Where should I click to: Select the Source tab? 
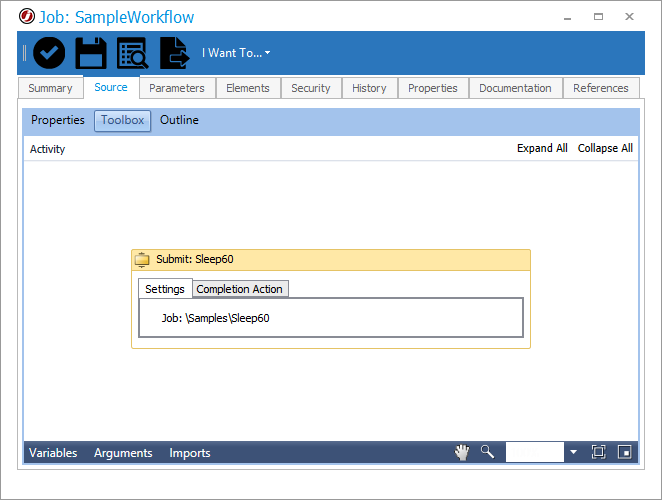point(111,87)
